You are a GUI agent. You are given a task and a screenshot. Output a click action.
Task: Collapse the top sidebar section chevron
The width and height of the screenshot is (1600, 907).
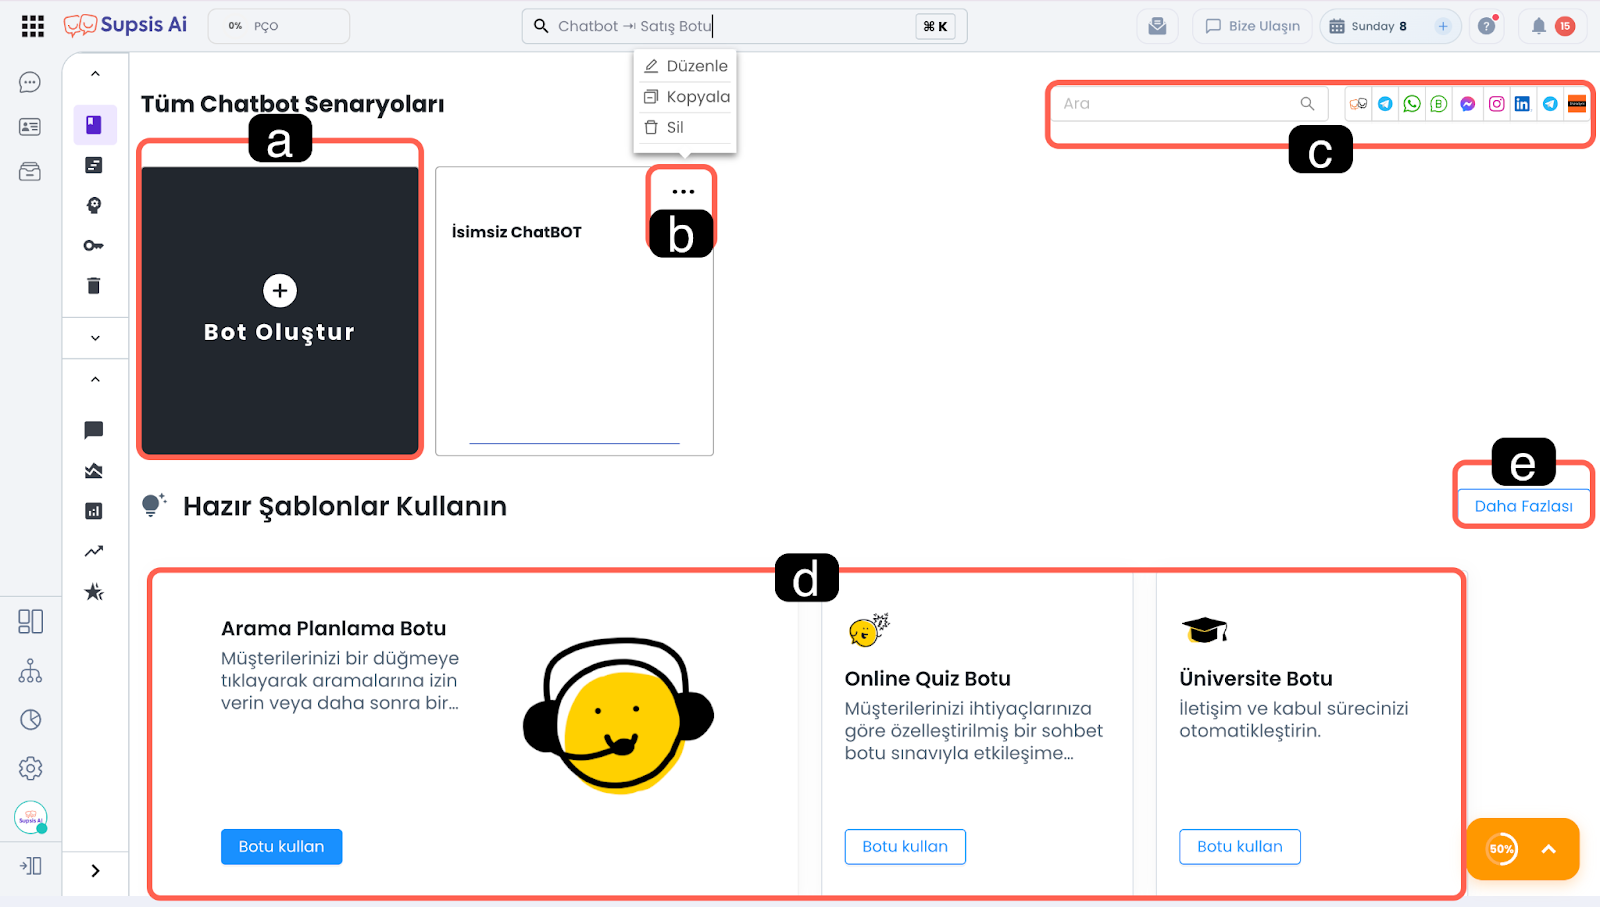[x=95, y=74]
